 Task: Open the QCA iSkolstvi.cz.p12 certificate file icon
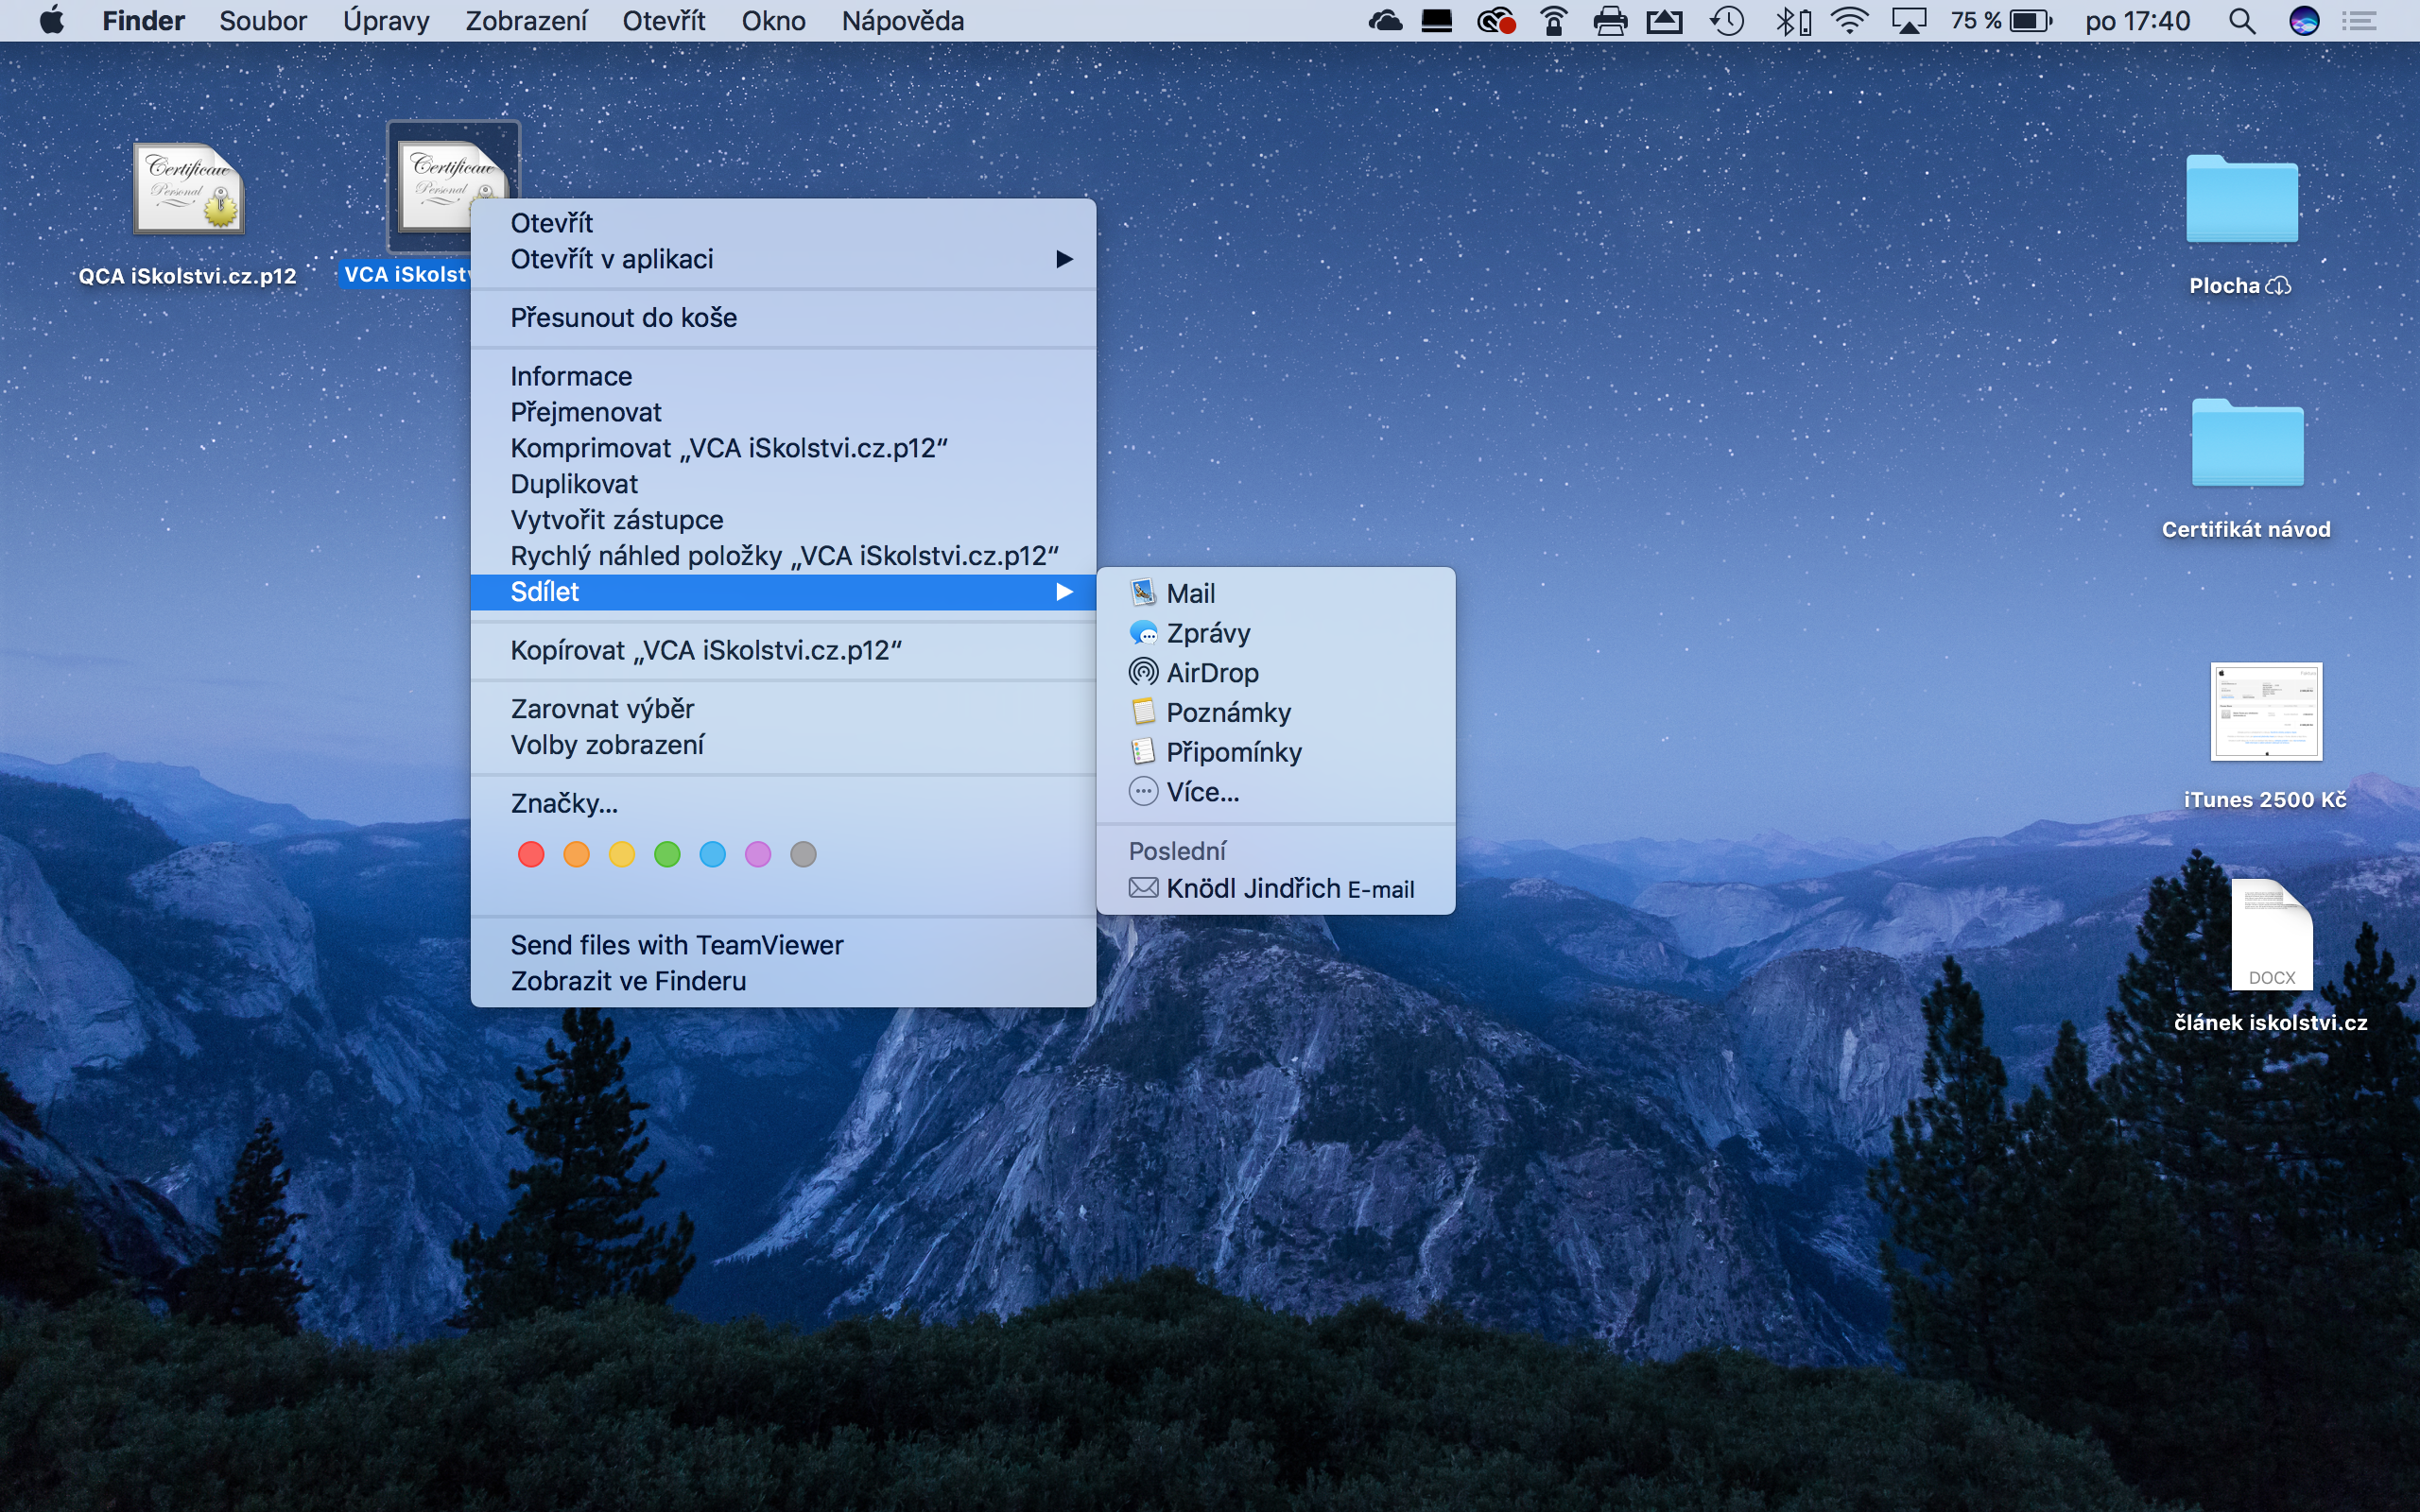(x=189, y=189)
